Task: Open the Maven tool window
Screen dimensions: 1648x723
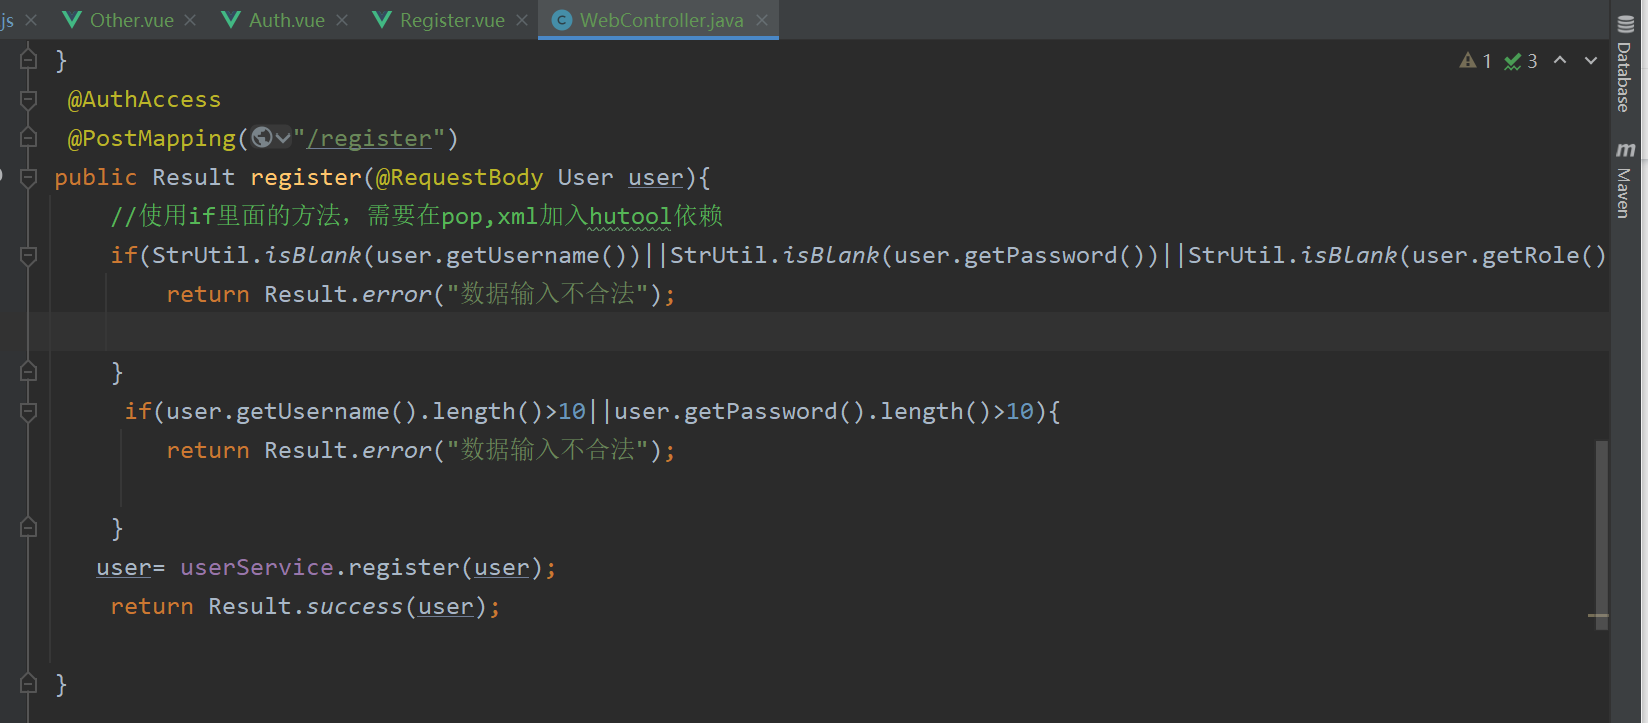Action: (1624, 180)
